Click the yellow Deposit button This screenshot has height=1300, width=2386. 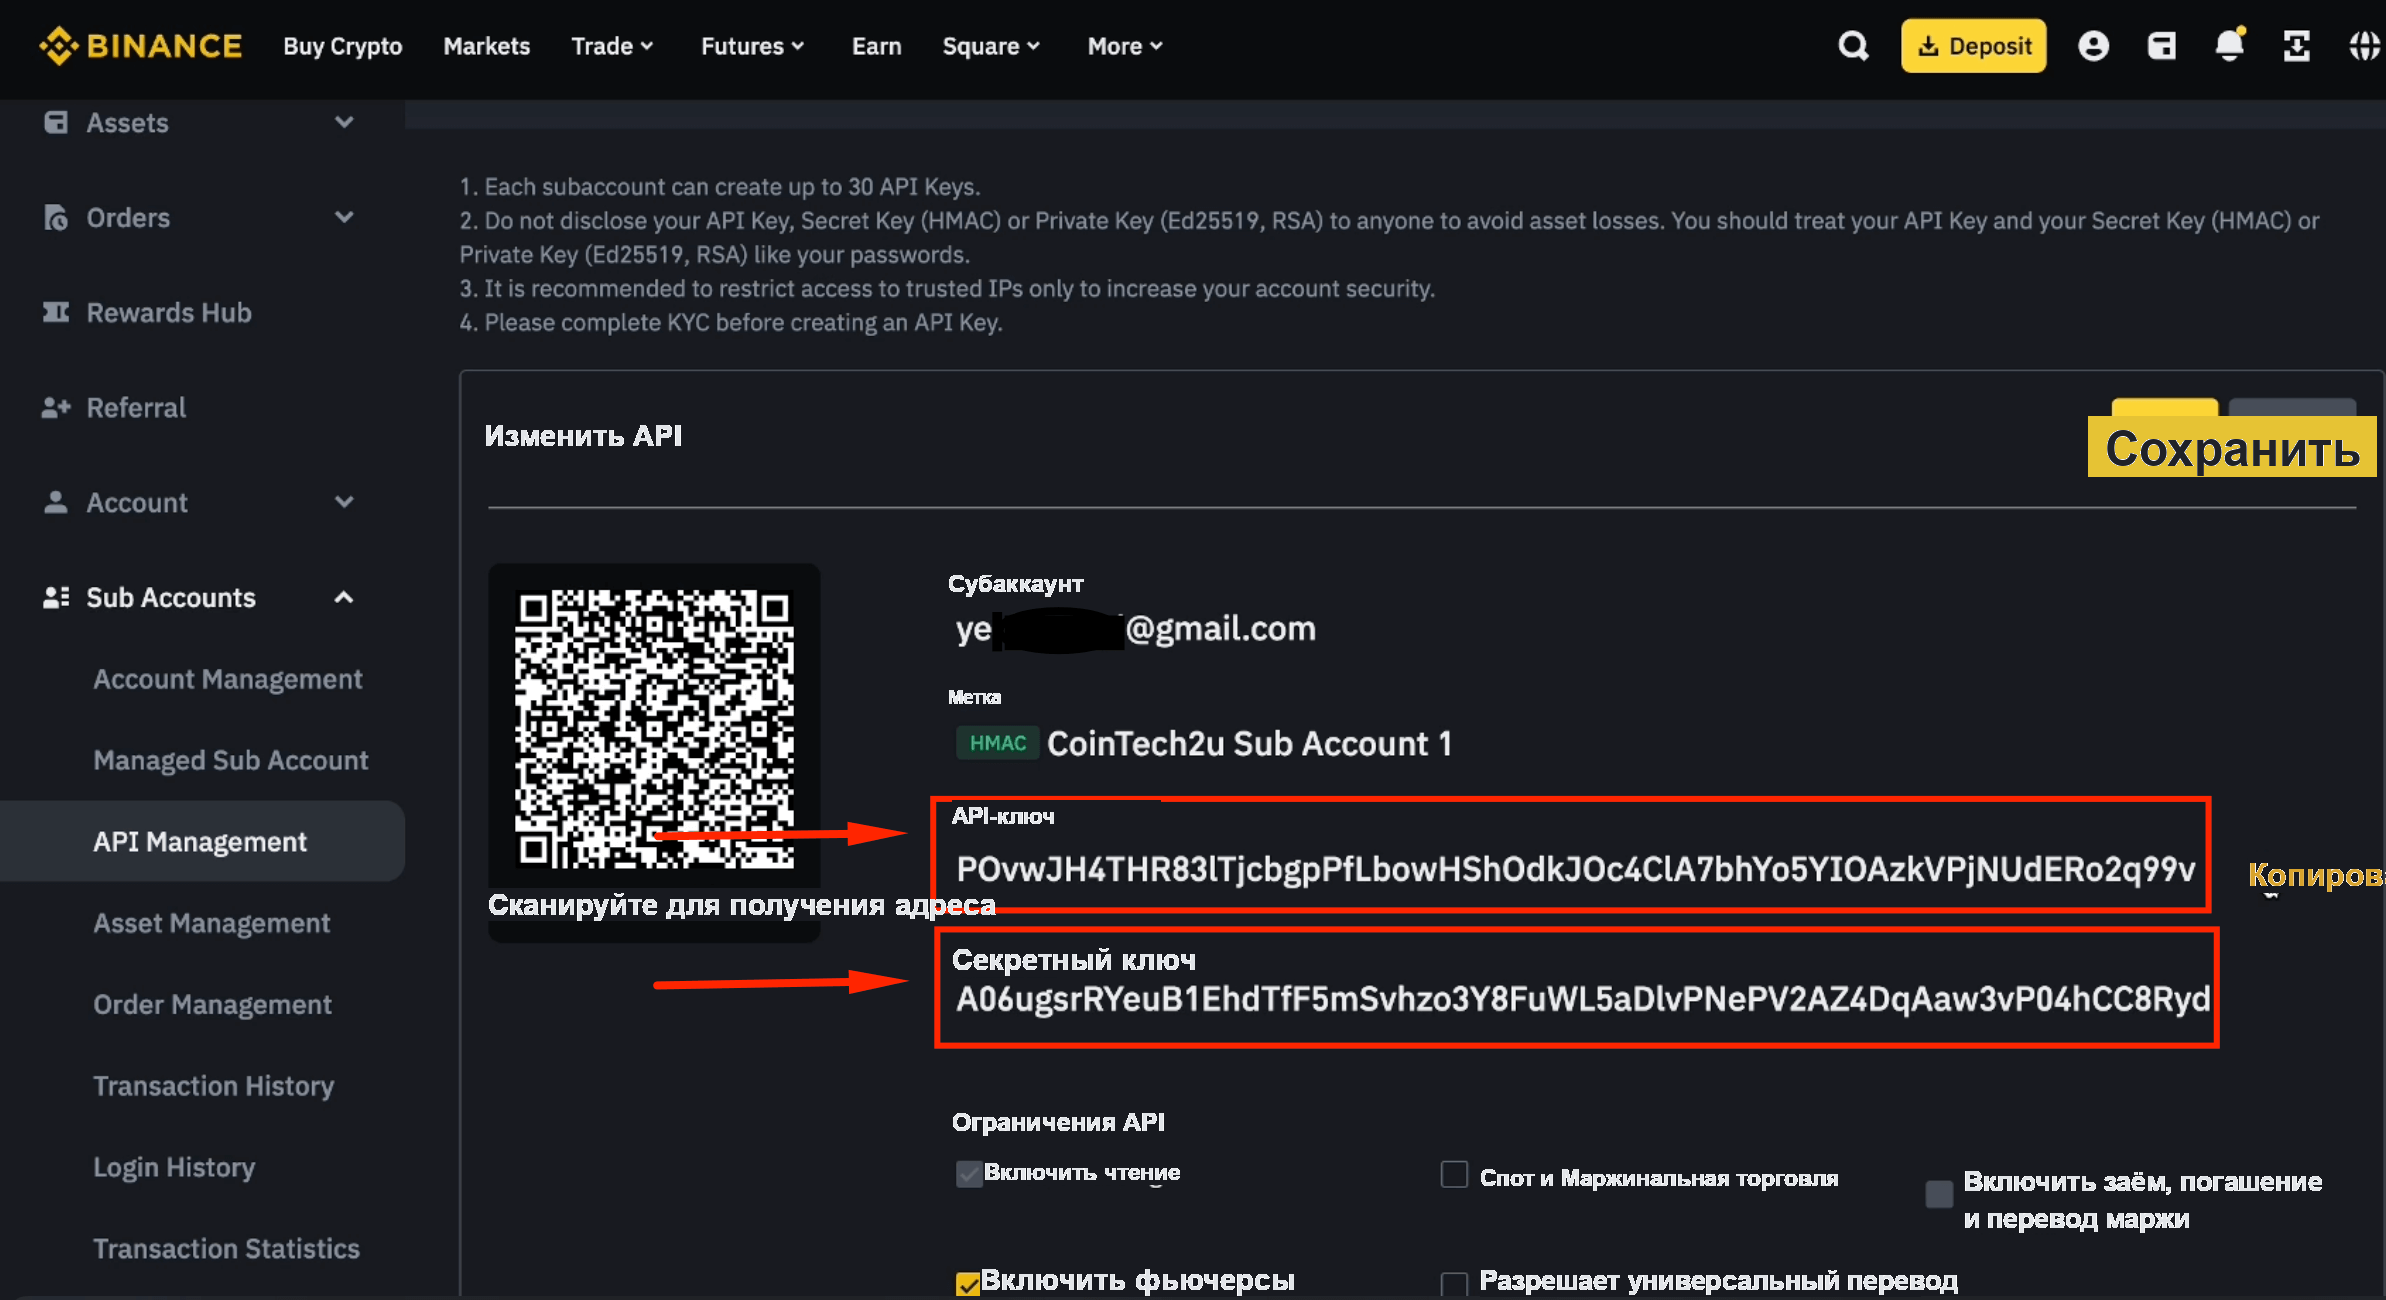[x=1974, y=46]
